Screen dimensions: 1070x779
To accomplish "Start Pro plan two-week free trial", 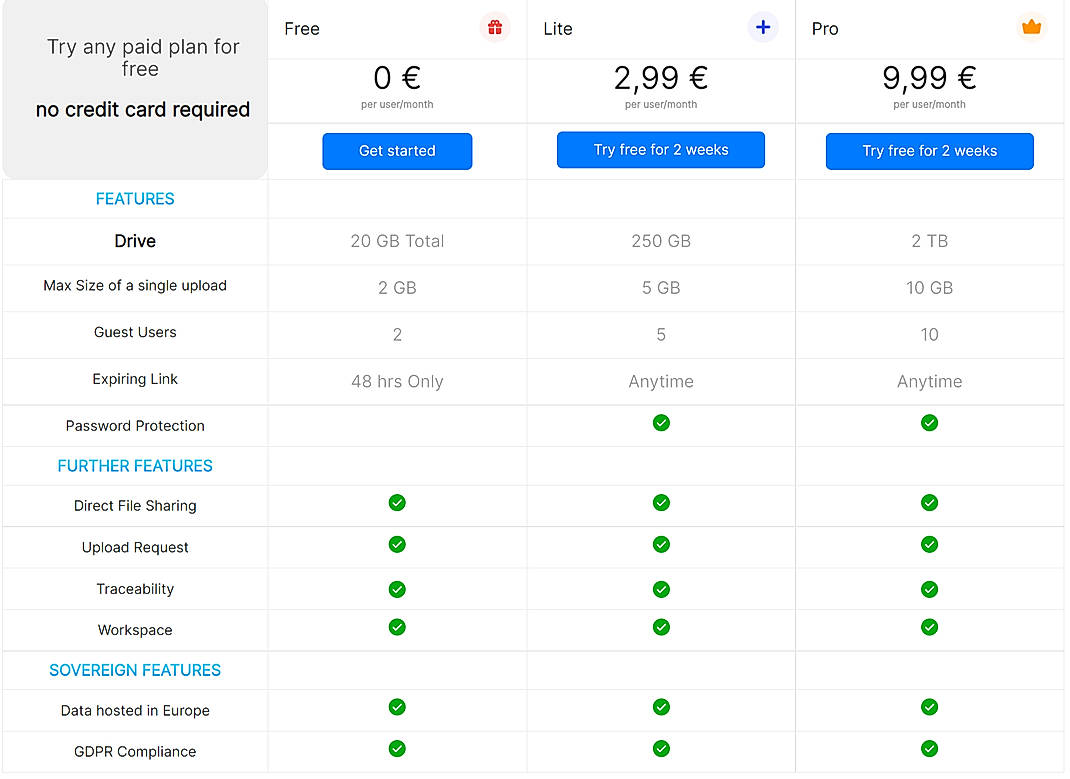I will tap(929, 151).
